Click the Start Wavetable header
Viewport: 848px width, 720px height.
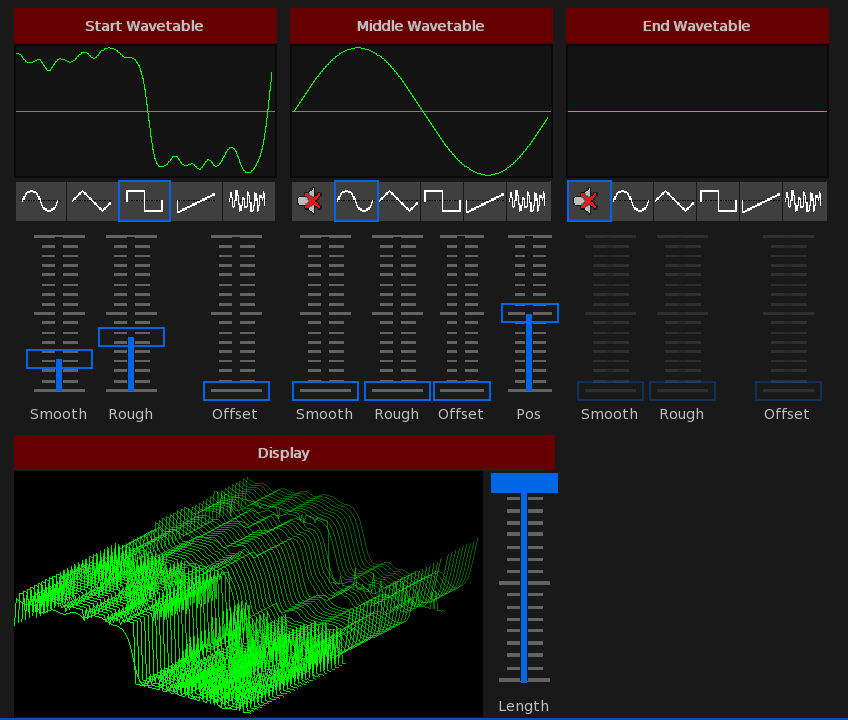point(145,26)
